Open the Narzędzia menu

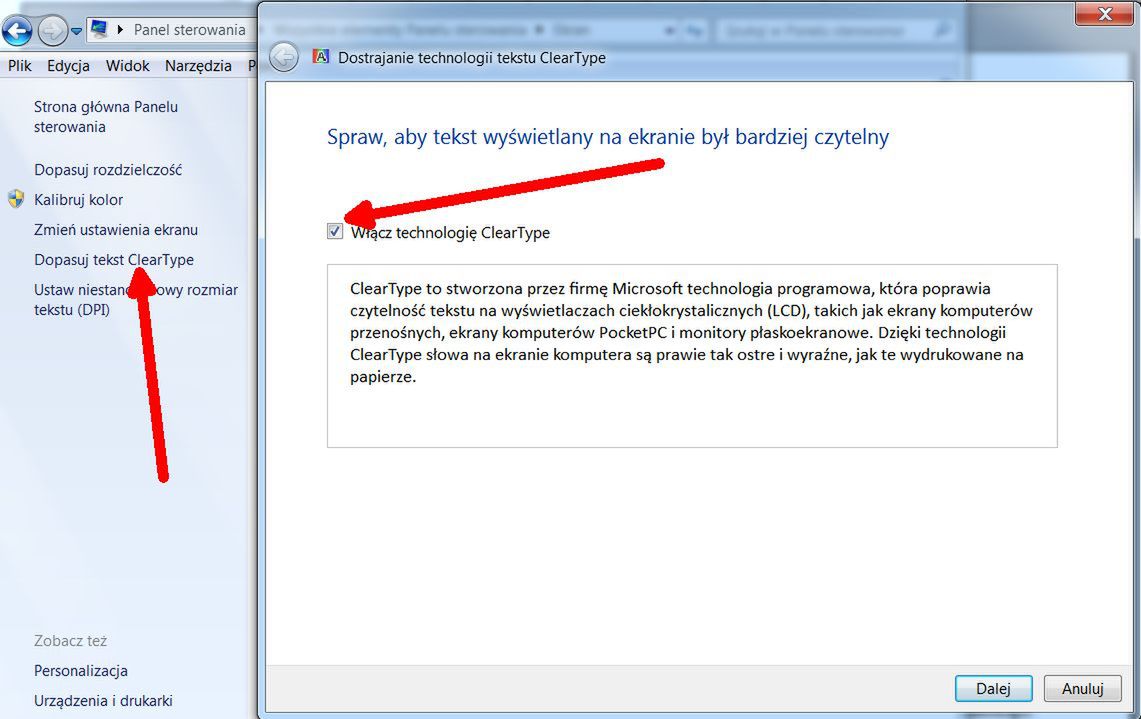coord(198,65)
